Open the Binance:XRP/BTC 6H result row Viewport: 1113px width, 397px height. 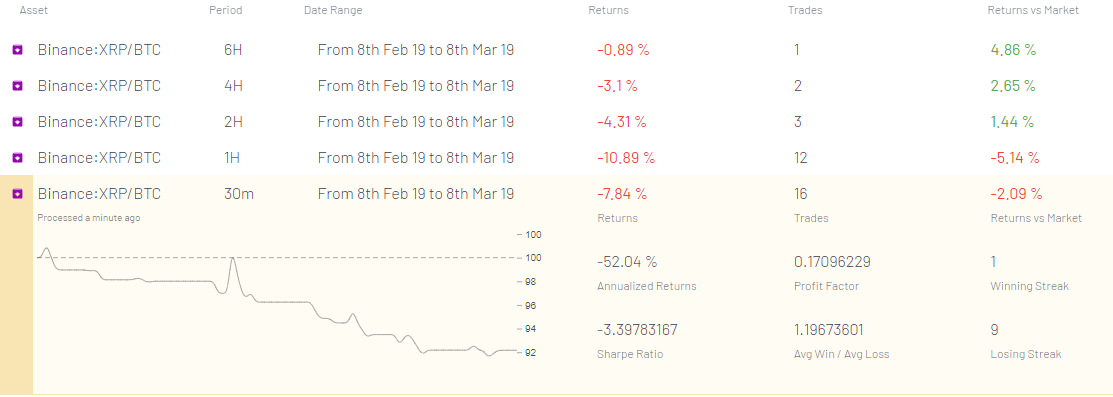coord(556,50)
